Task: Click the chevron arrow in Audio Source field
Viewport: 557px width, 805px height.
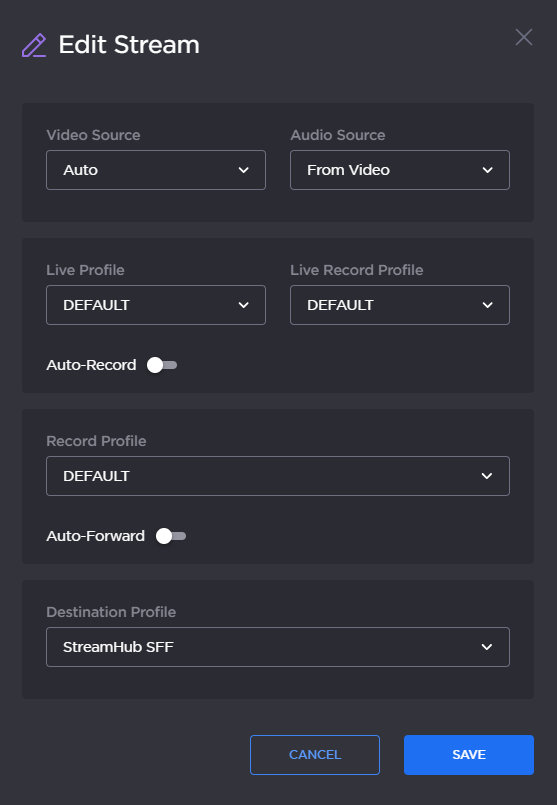Action: coord(487,170)
